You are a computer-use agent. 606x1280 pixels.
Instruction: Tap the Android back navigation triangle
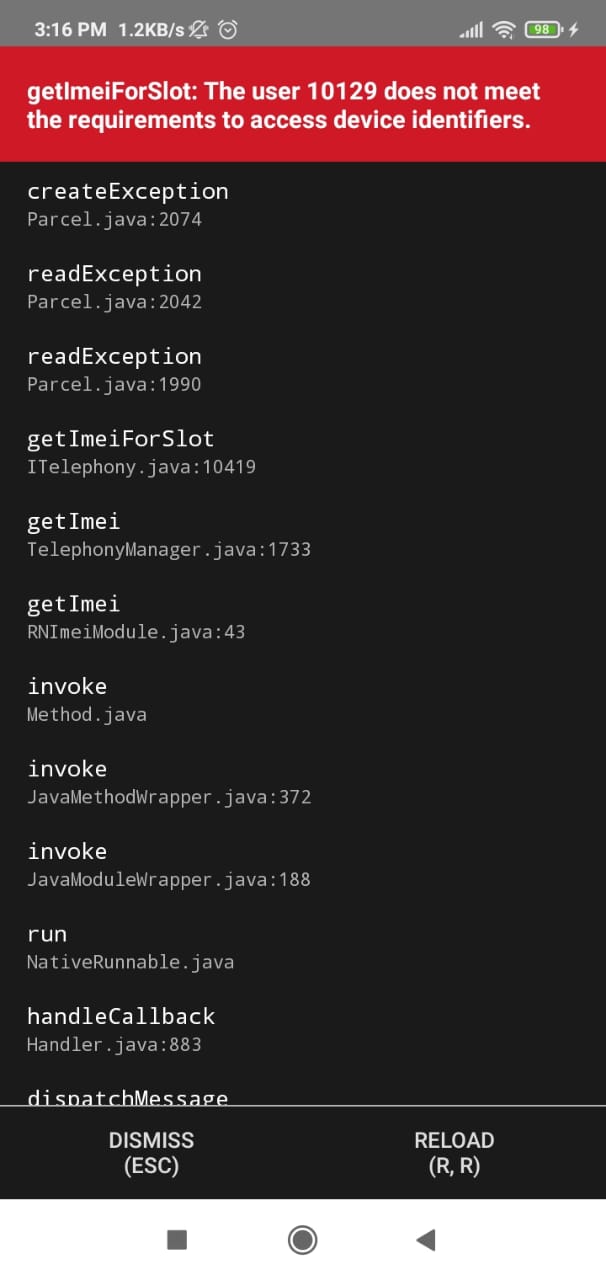426,1240
